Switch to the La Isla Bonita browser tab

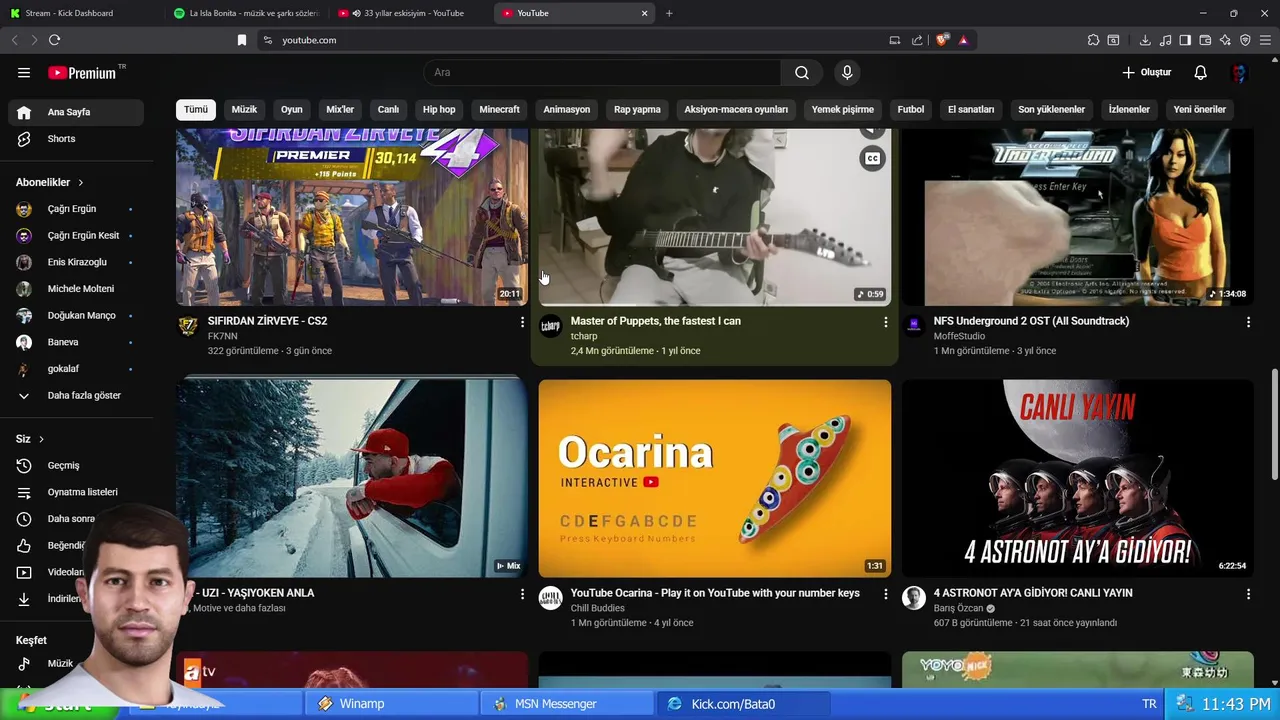(247, 13)
